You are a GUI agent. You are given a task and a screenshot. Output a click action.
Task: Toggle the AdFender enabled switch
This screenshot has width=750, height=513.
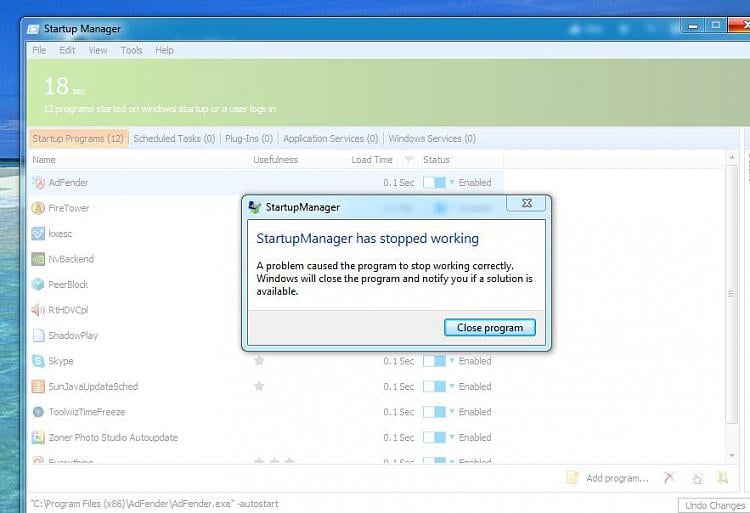[434, 183]
